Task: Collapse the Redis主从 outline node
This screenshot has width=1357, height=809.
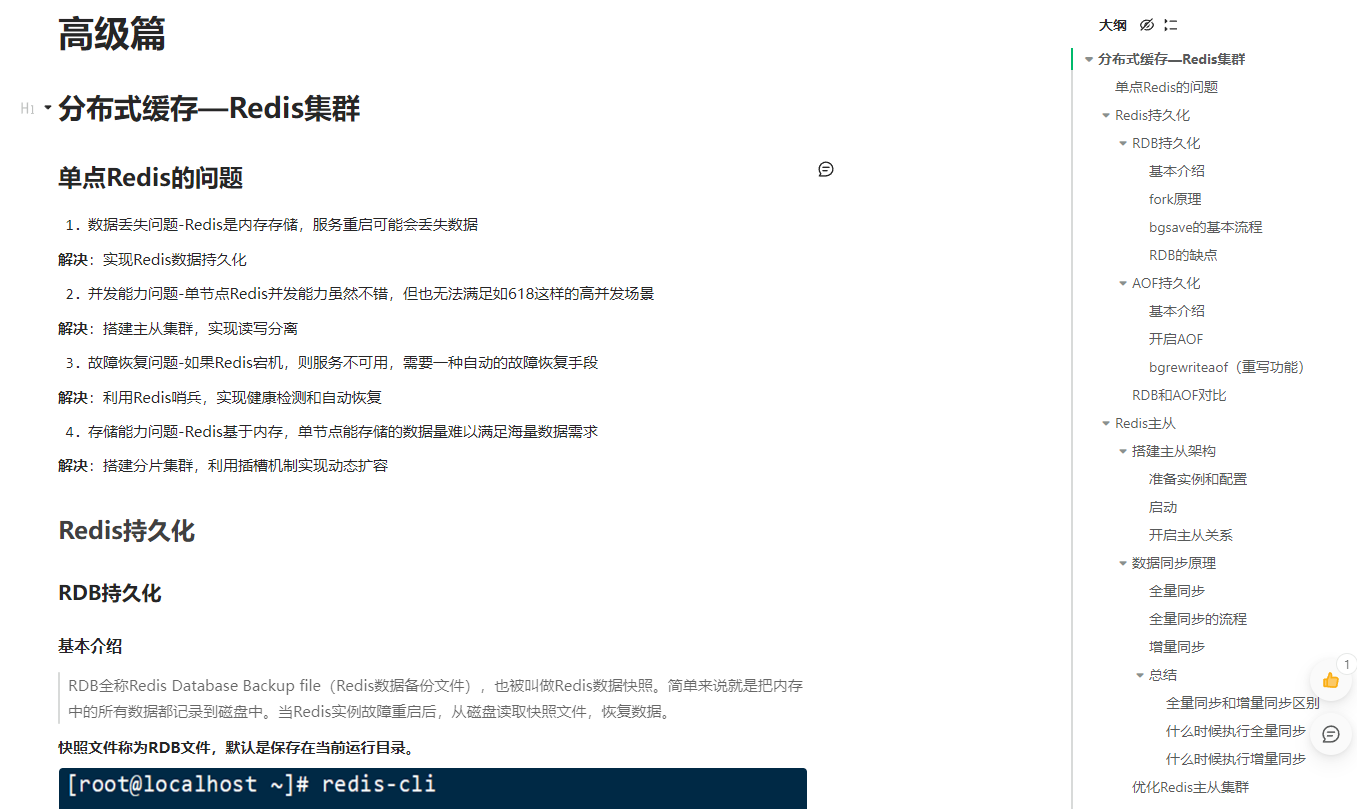Action: 1106,423
